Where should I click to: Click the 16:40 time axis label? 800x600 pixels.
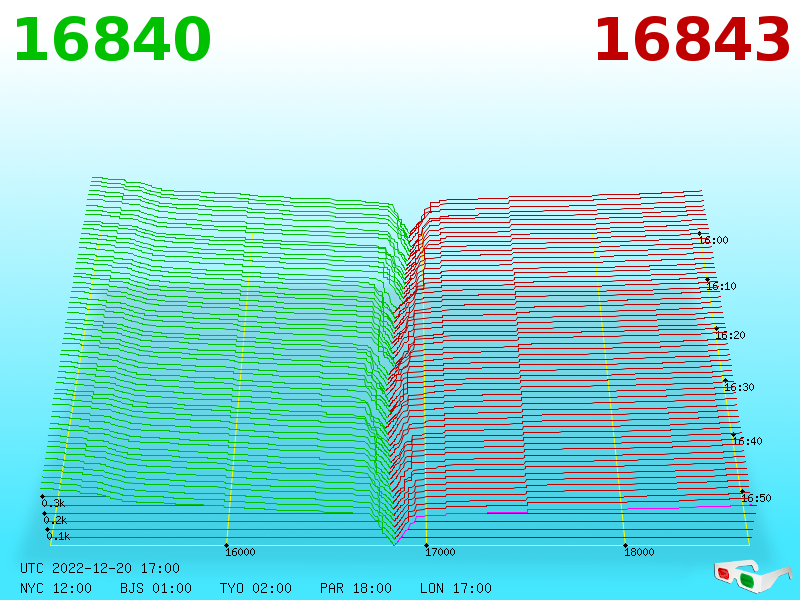click(747, 441)
